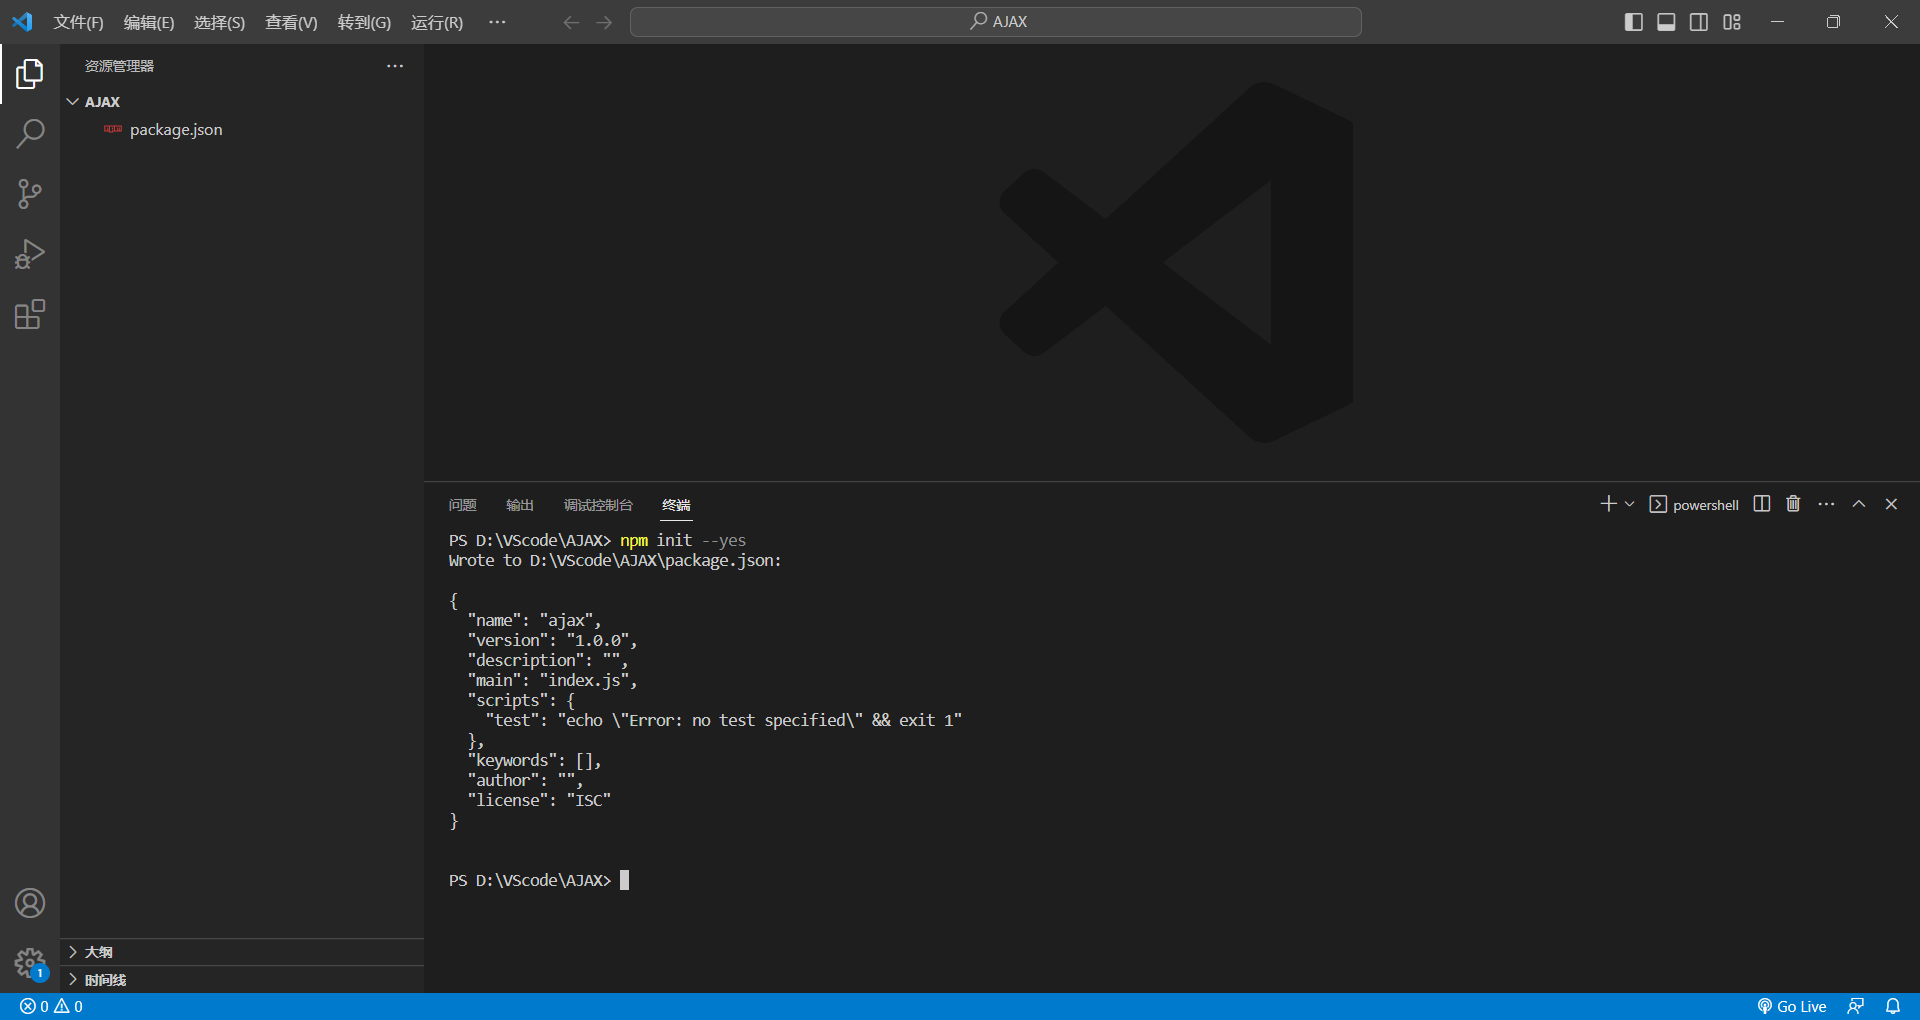Click the "npm init --yes" command text
The width and height of the screenshot is (1920, 1020).
point(683,540)
